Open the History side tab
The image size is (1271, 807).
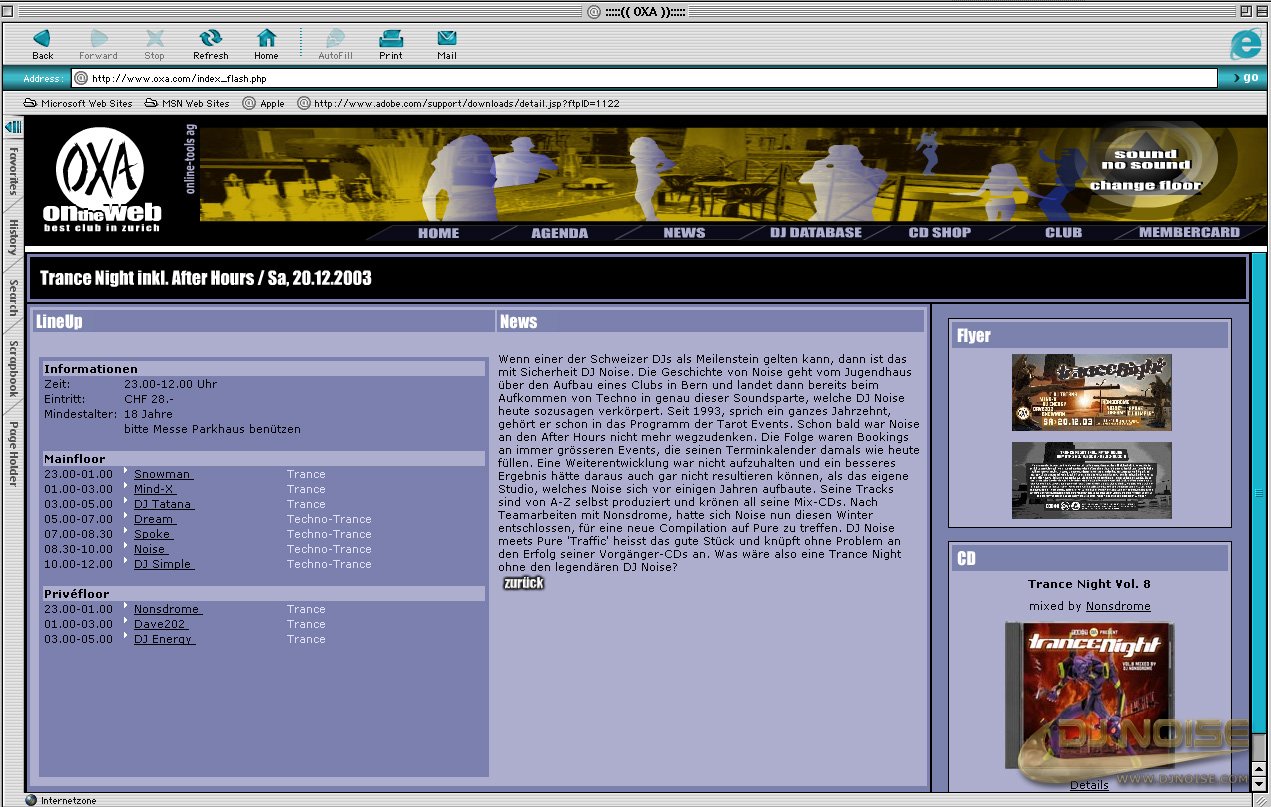point(13,238)
